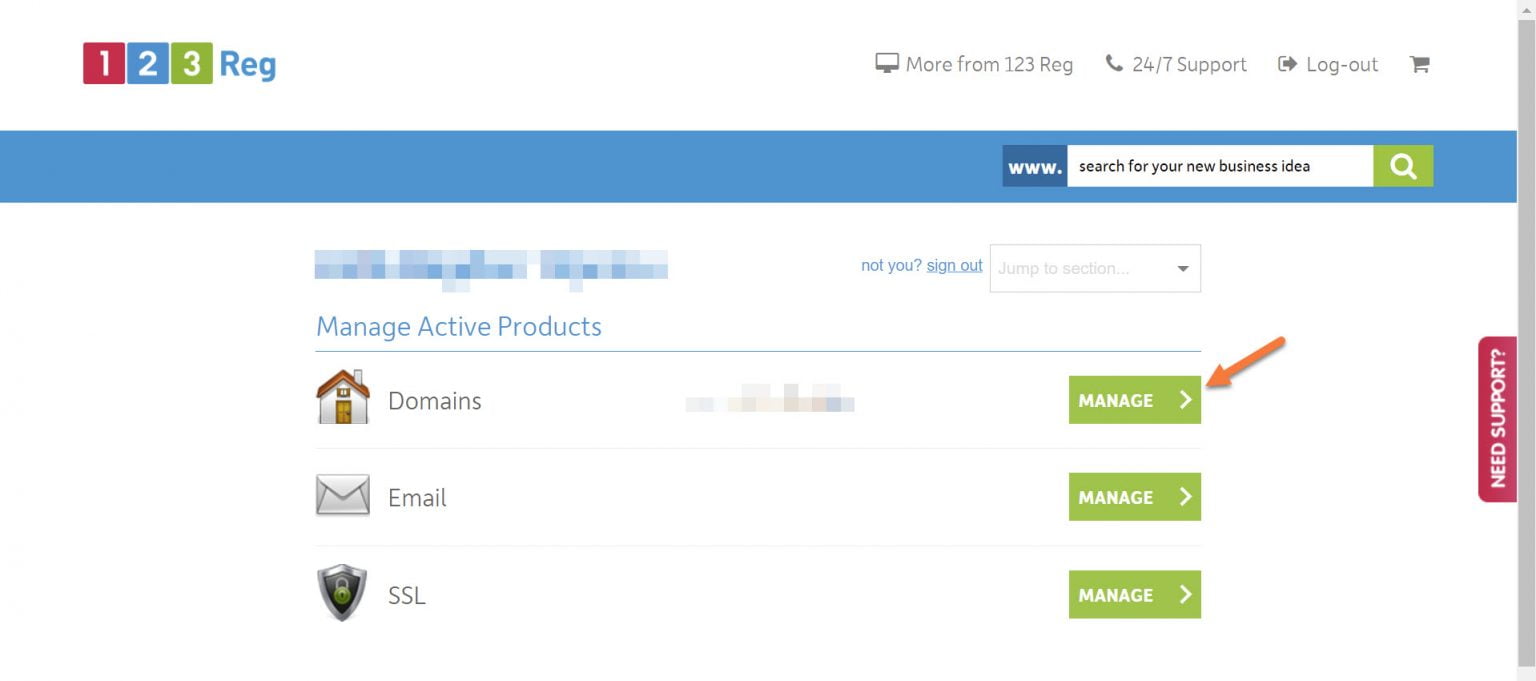Select the SSL shield icon

point(341,591)
